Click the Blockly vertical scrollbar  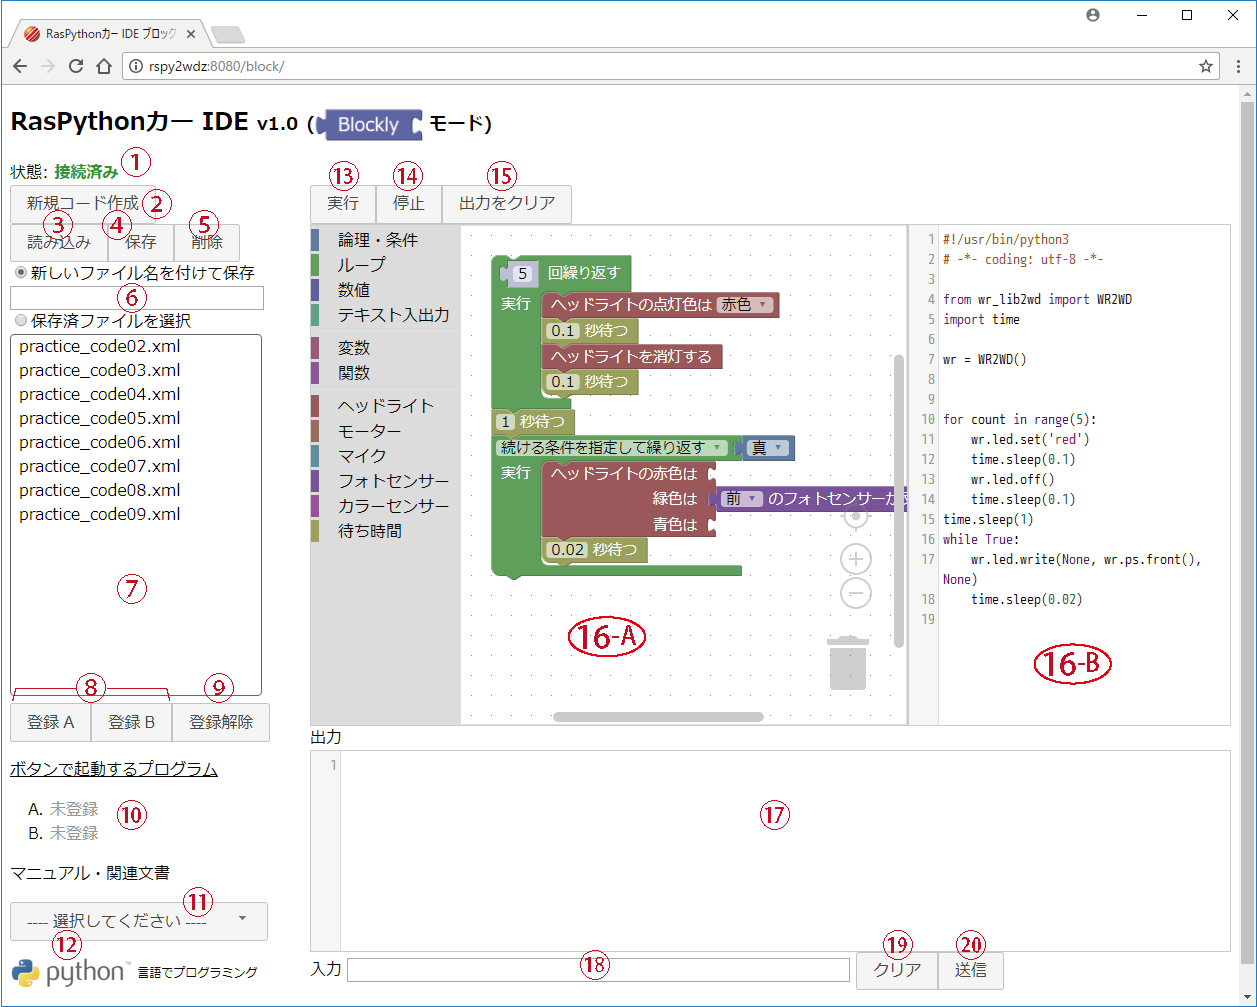(899, 500)
